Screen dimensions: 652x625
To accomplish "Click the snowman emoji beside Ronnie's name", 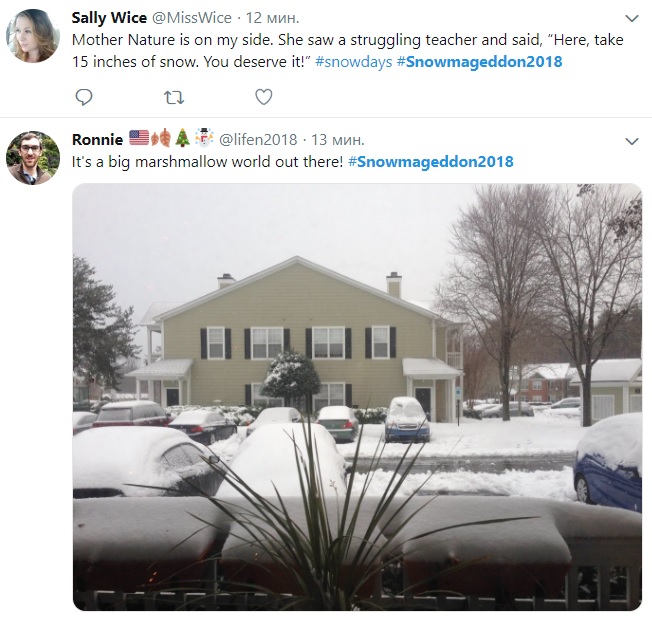I will (204, 138).
